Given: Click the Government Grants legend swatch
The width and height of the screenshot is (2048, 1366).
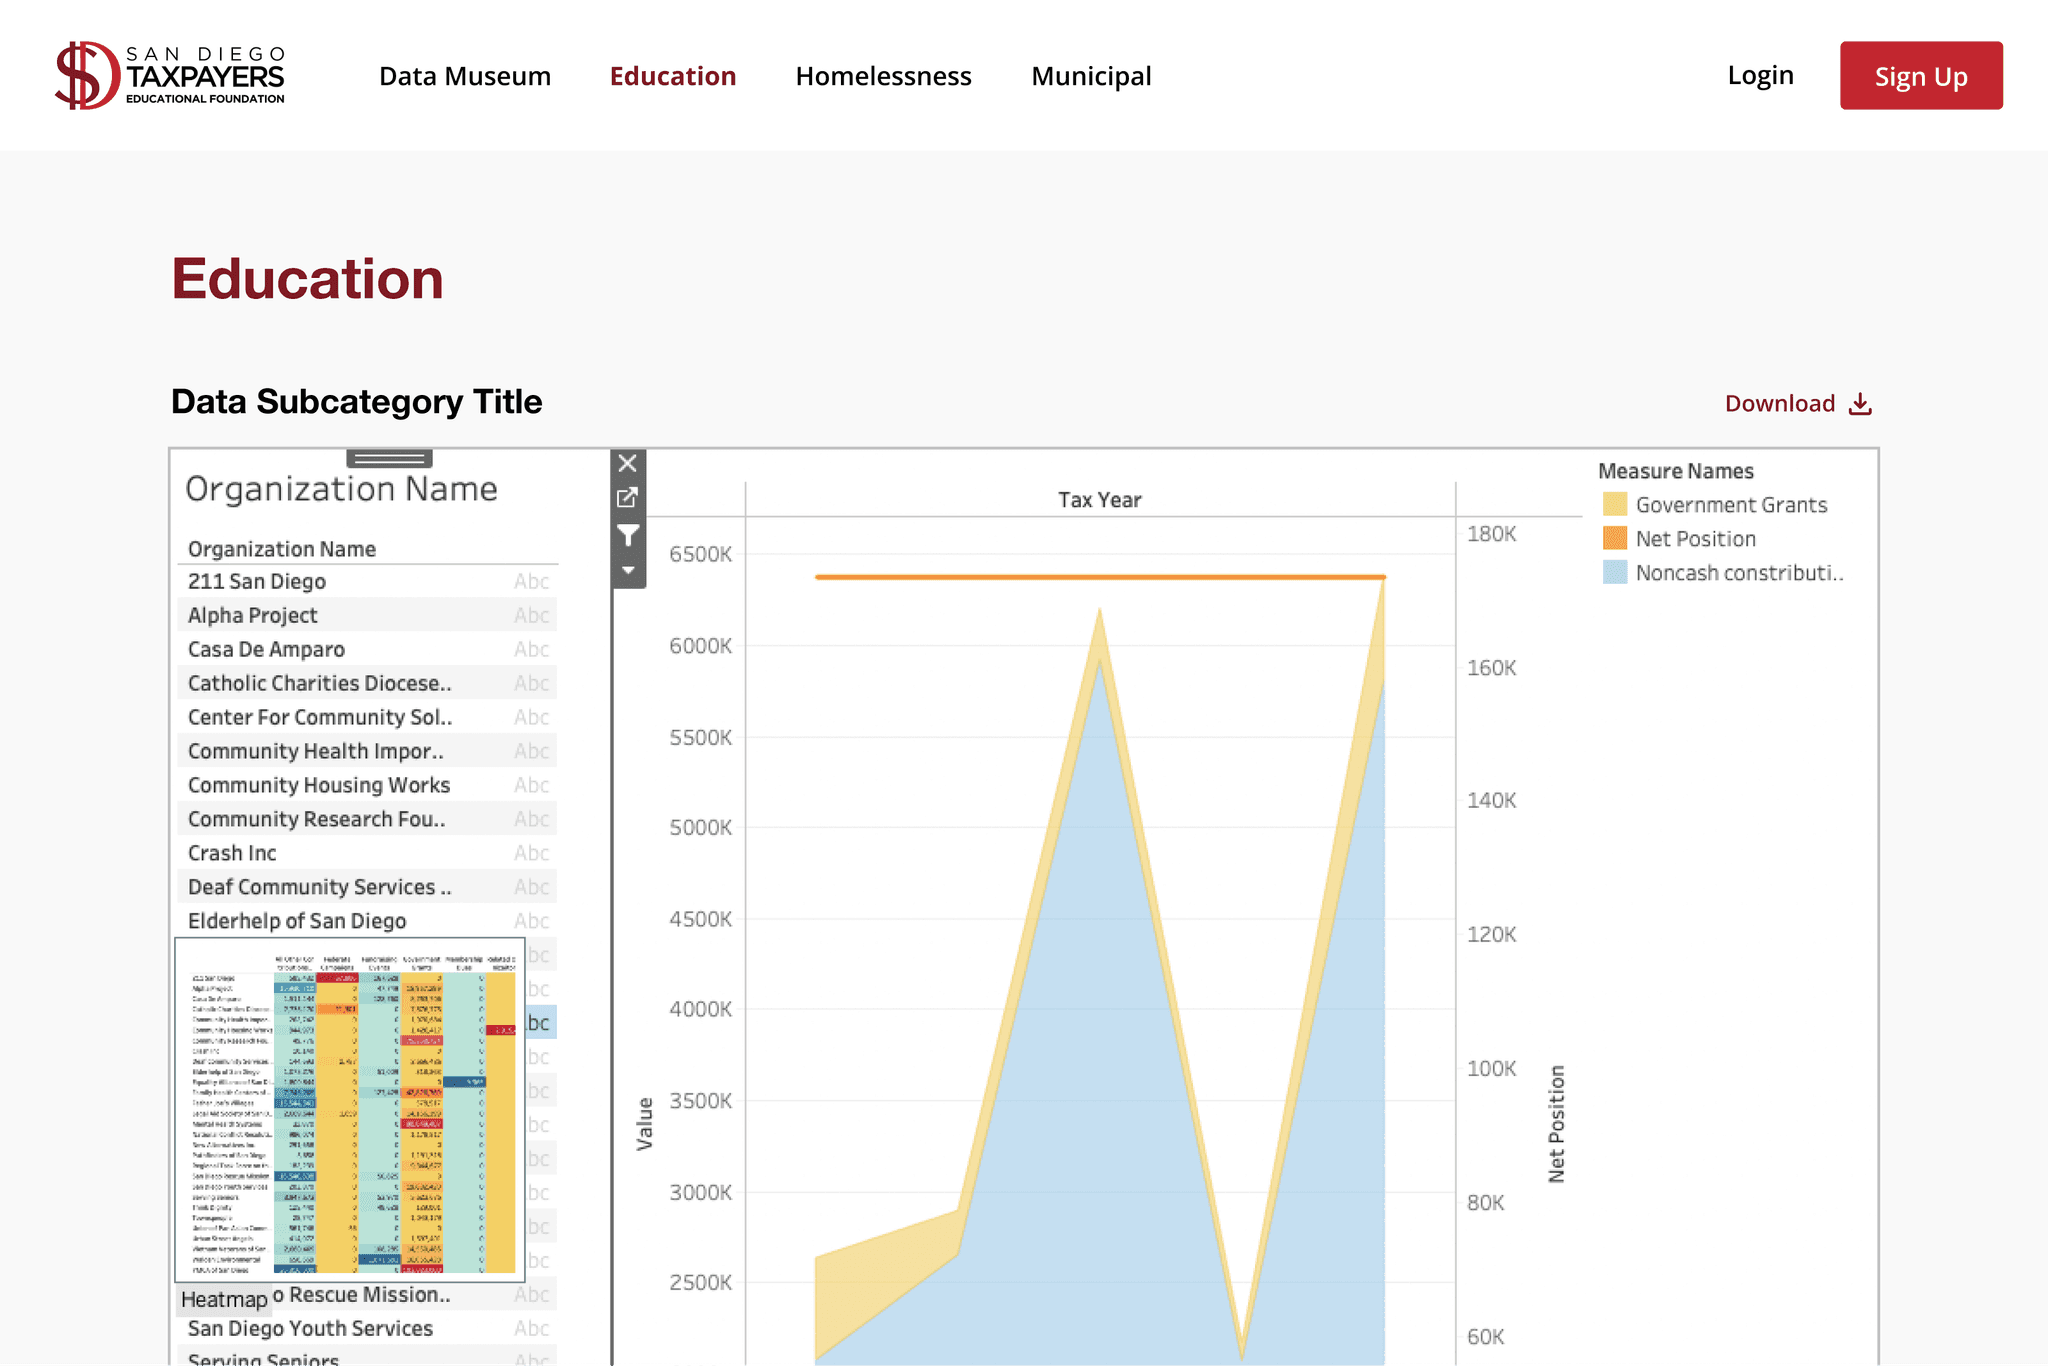Looking at the screenshot, I should coord(1614,505).
